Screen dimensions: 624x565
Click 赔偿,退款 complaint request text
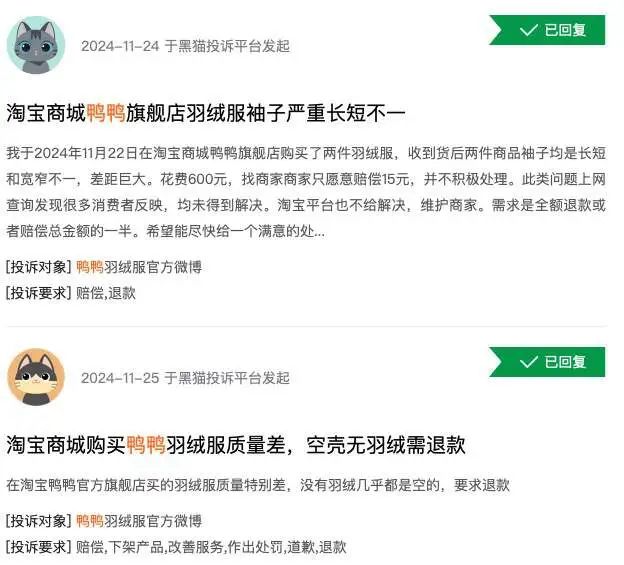point(106,294)
